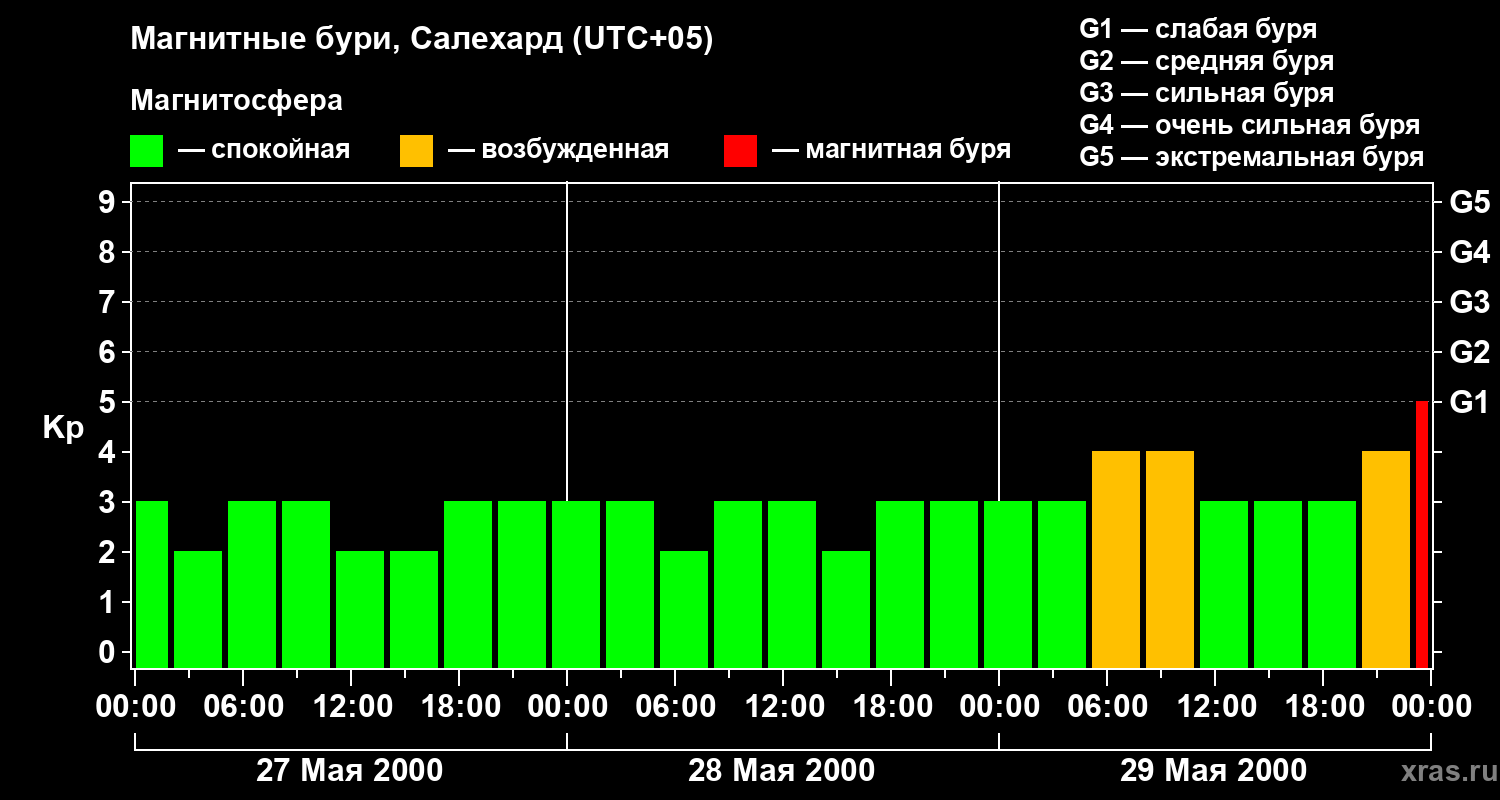This screenshot has height=800, width=1500.
Task: Click the 'Kp' axis title
Action: coord(63,428)
